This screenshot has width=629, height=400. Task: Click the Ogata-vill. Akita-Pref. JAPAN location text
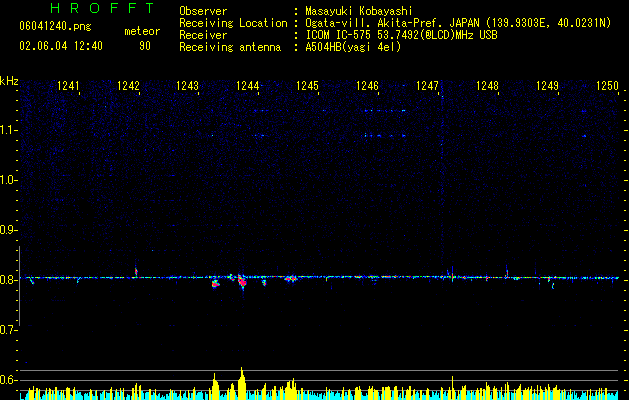point(458,23)
